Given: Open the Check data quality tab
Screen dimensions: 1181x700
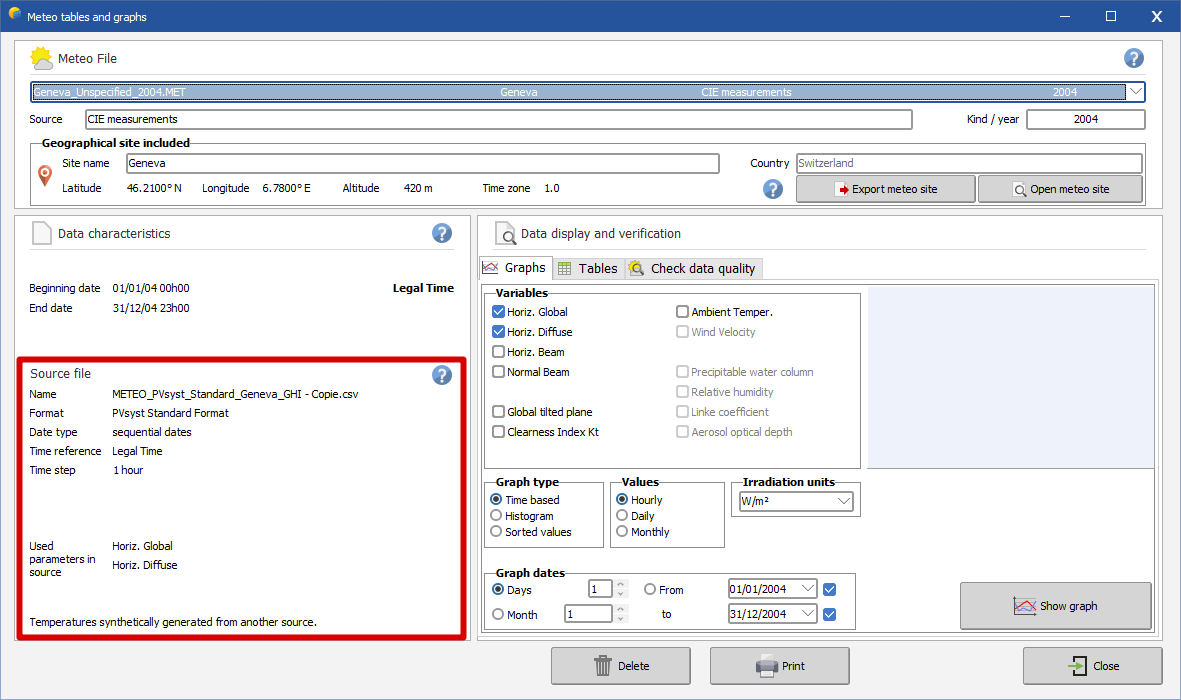Looking at the screenshot, I should (693, 268).
